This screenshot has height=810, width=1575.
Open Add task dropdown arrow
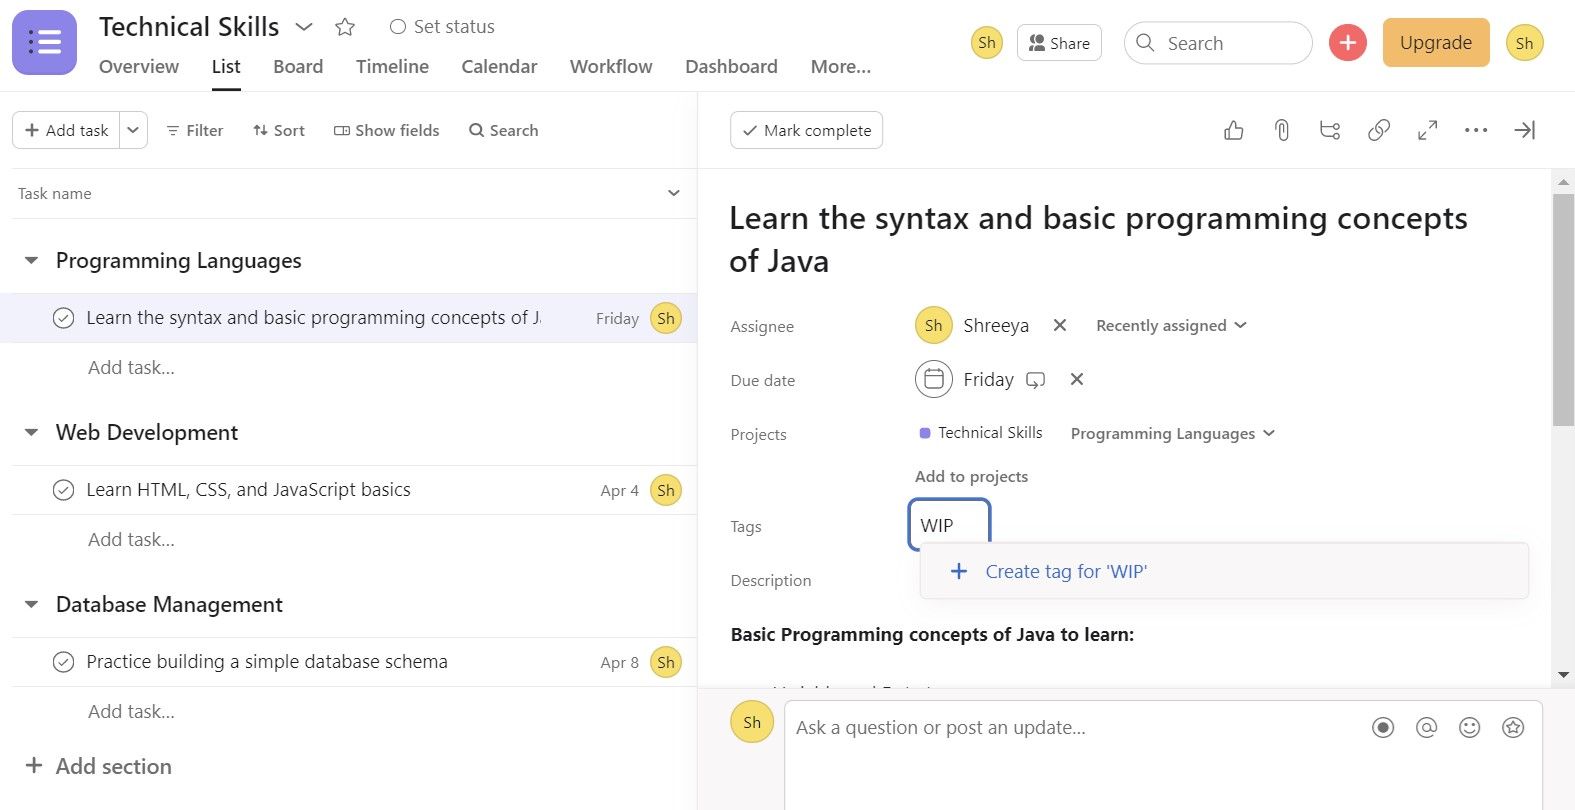[x=133, y=130]
